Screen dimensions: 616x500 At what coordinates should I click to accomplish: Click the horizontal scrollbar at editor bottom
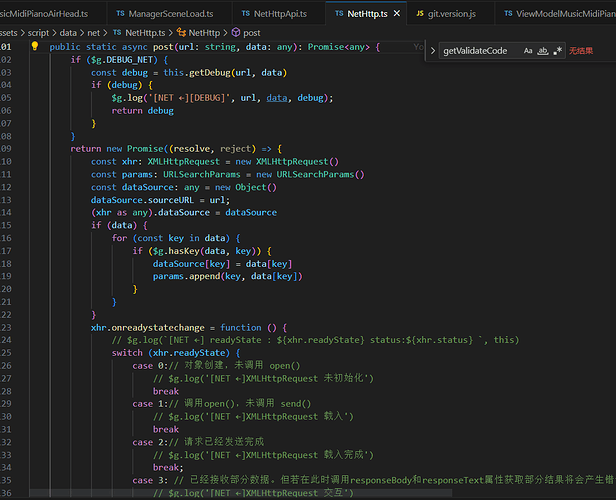240,492
